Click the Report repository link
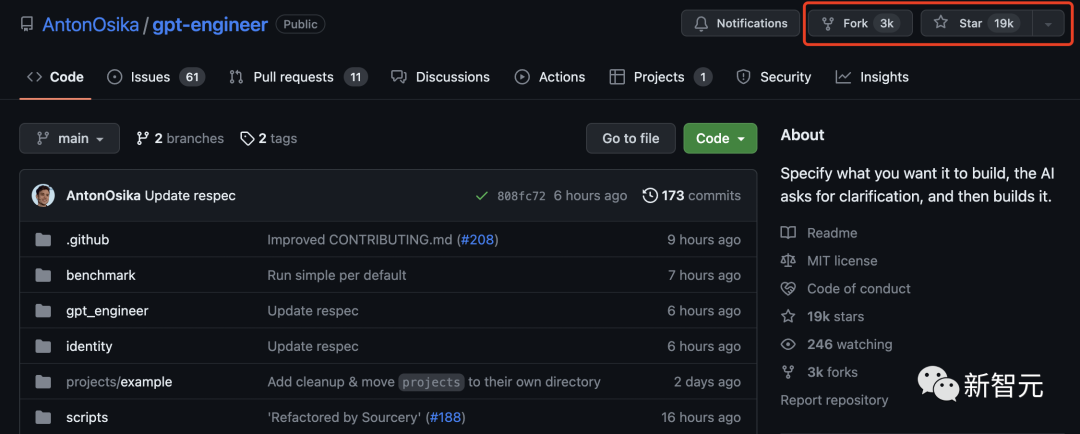The height and width of the screenshot is (434, 1080). coord(834,400)
